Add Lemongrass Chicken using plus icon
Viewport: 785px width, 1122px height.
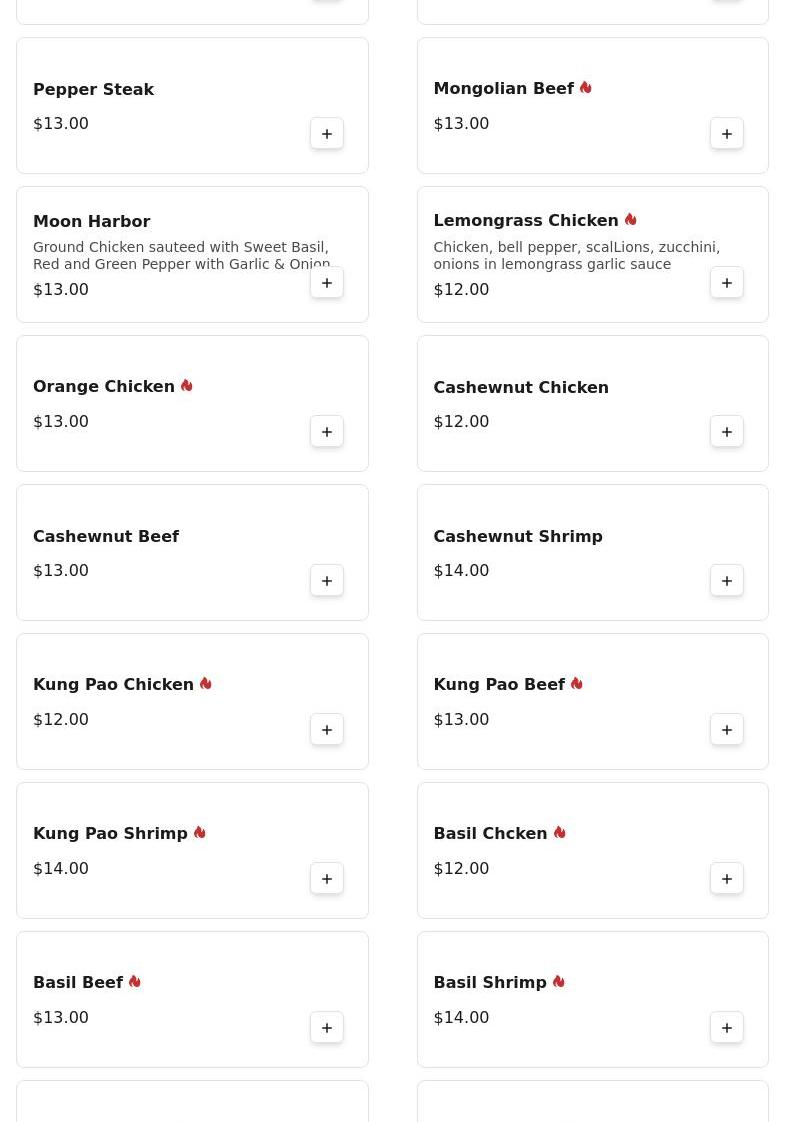pos(727,283)
